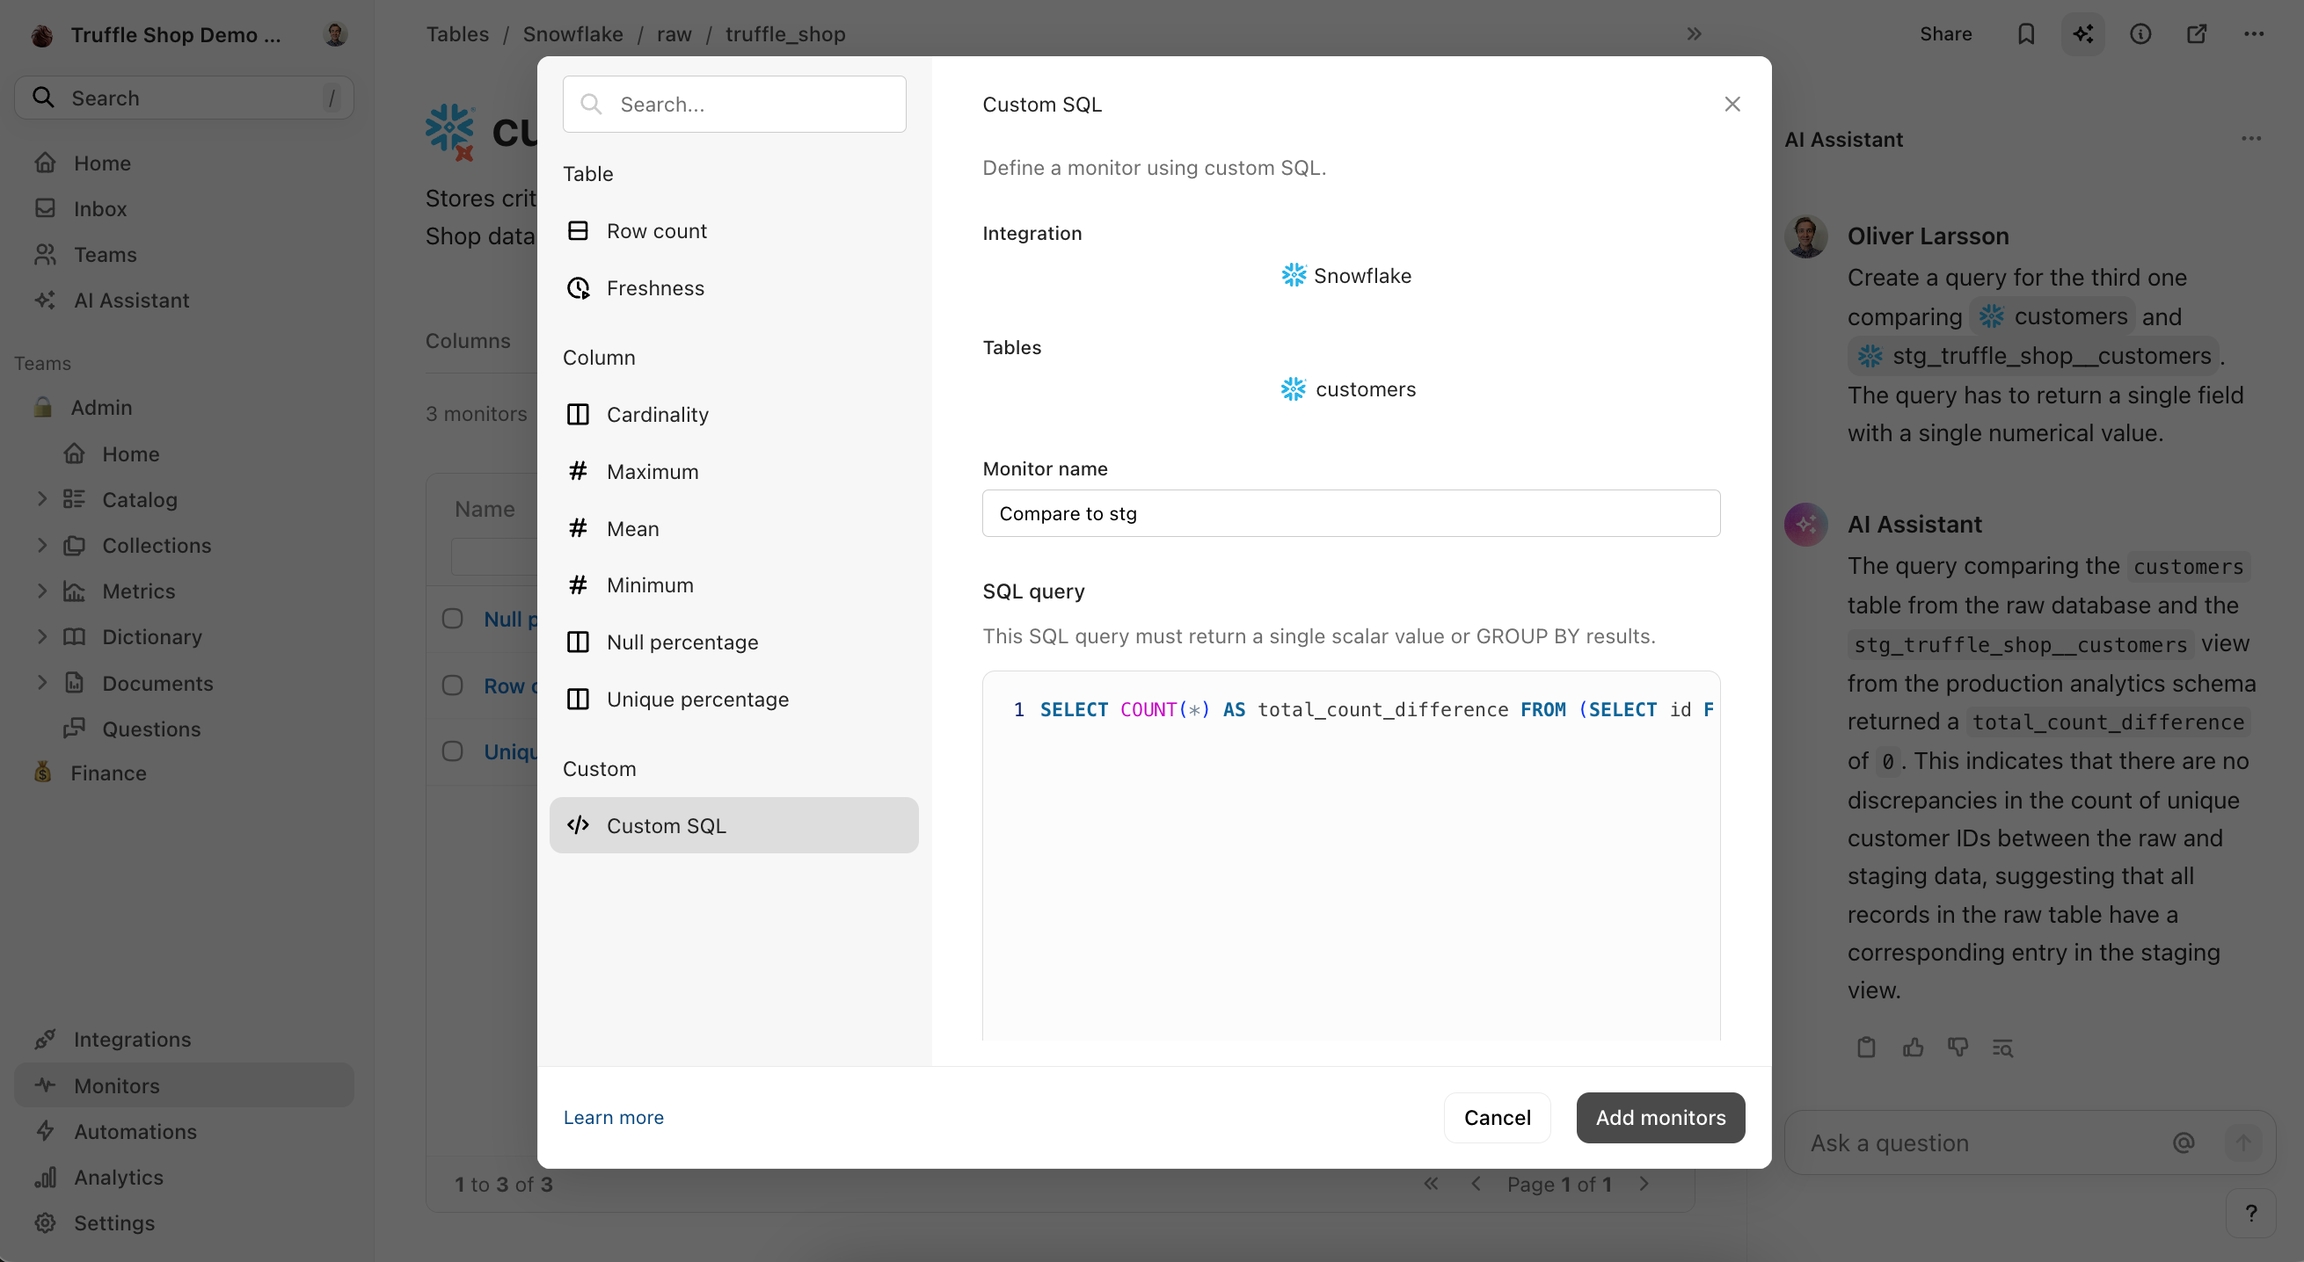This screenshot has height=1262, width=2304.
Task: Expand the Catalog tree item
Action: [x=42, y=499]
